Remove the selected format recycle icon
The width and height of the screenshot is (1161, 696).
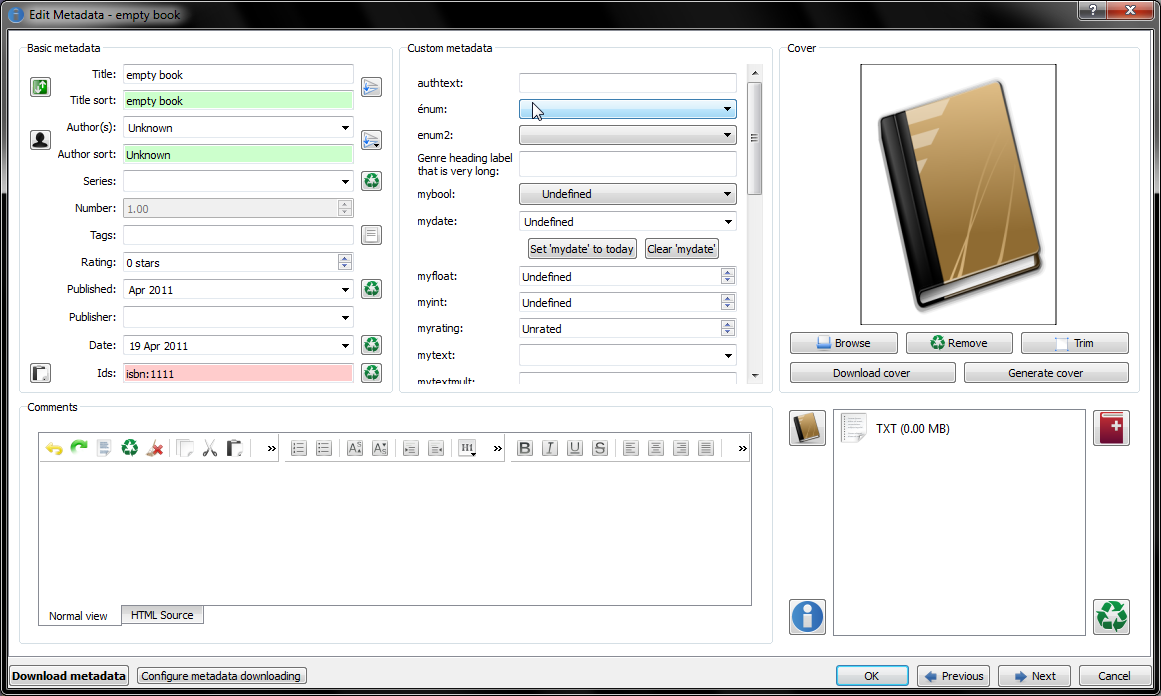(1111, 616)
